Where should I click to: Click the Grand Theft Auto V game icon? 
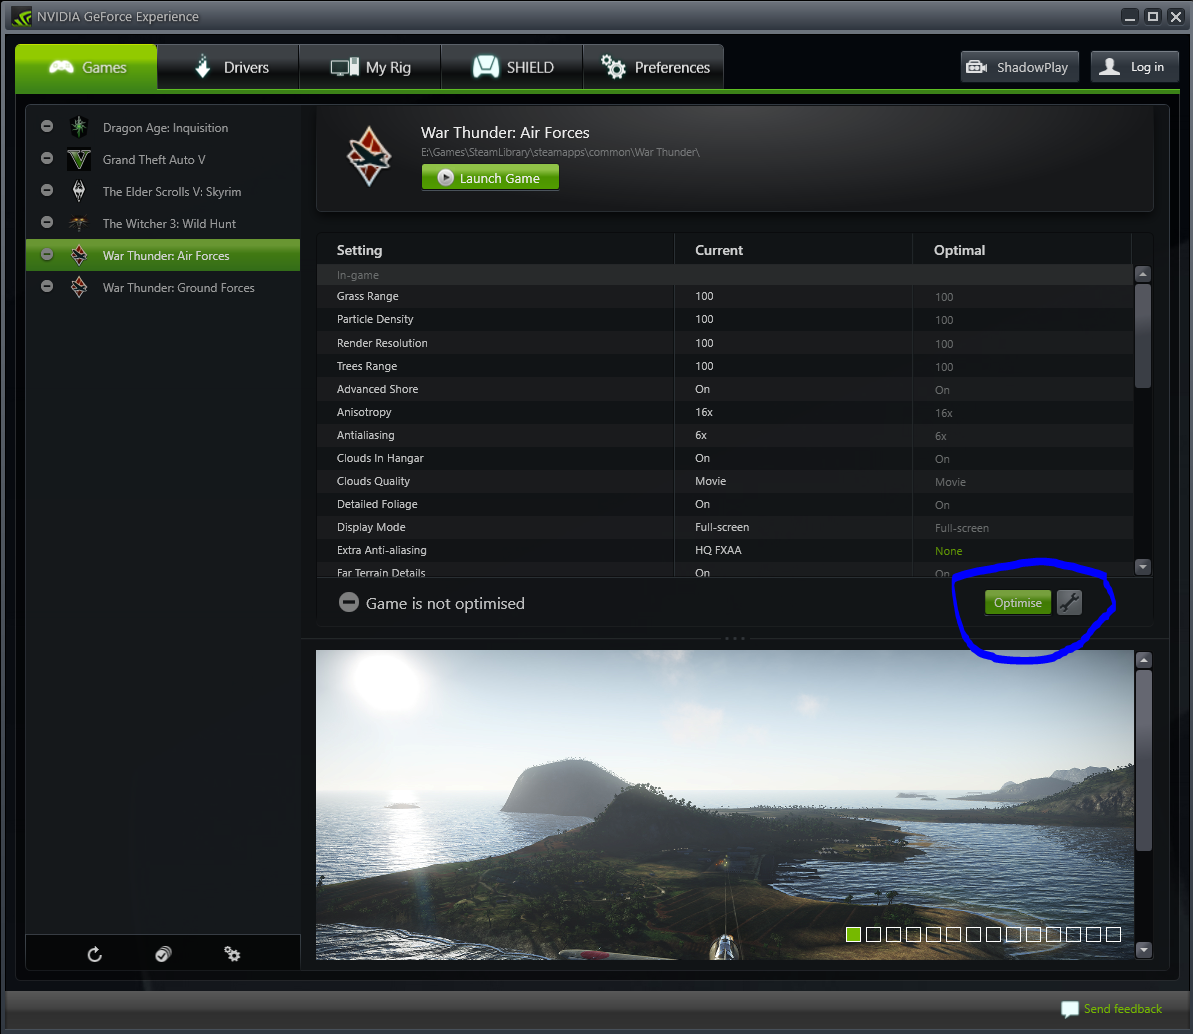click(79, 159)
